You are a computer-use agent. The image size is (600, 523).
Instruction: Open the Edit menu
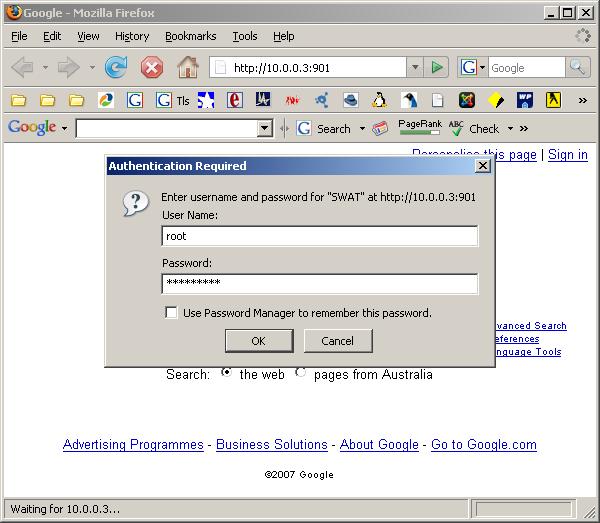pos(52,36)
